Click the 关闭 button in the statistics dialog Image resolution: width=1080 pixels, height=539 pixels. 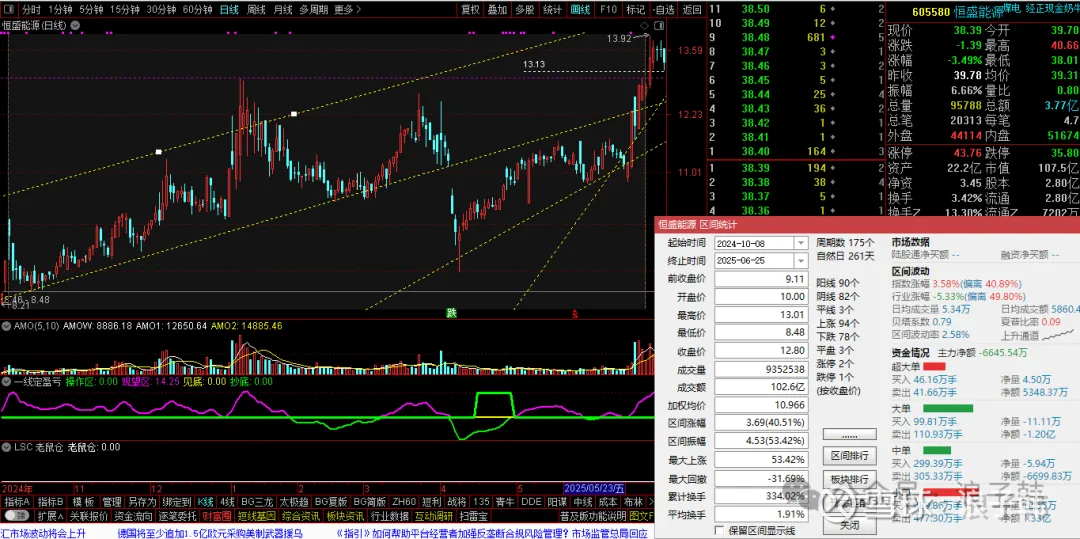(x=849, y=524)
